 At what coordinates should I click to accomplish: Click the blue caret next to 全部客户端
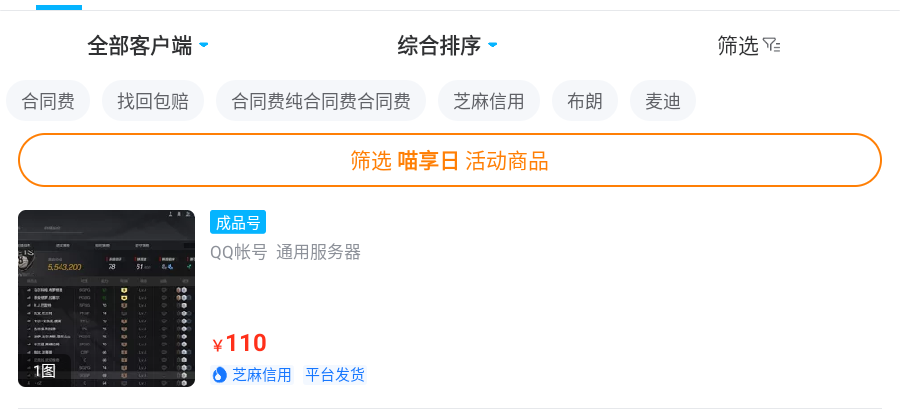204,46
